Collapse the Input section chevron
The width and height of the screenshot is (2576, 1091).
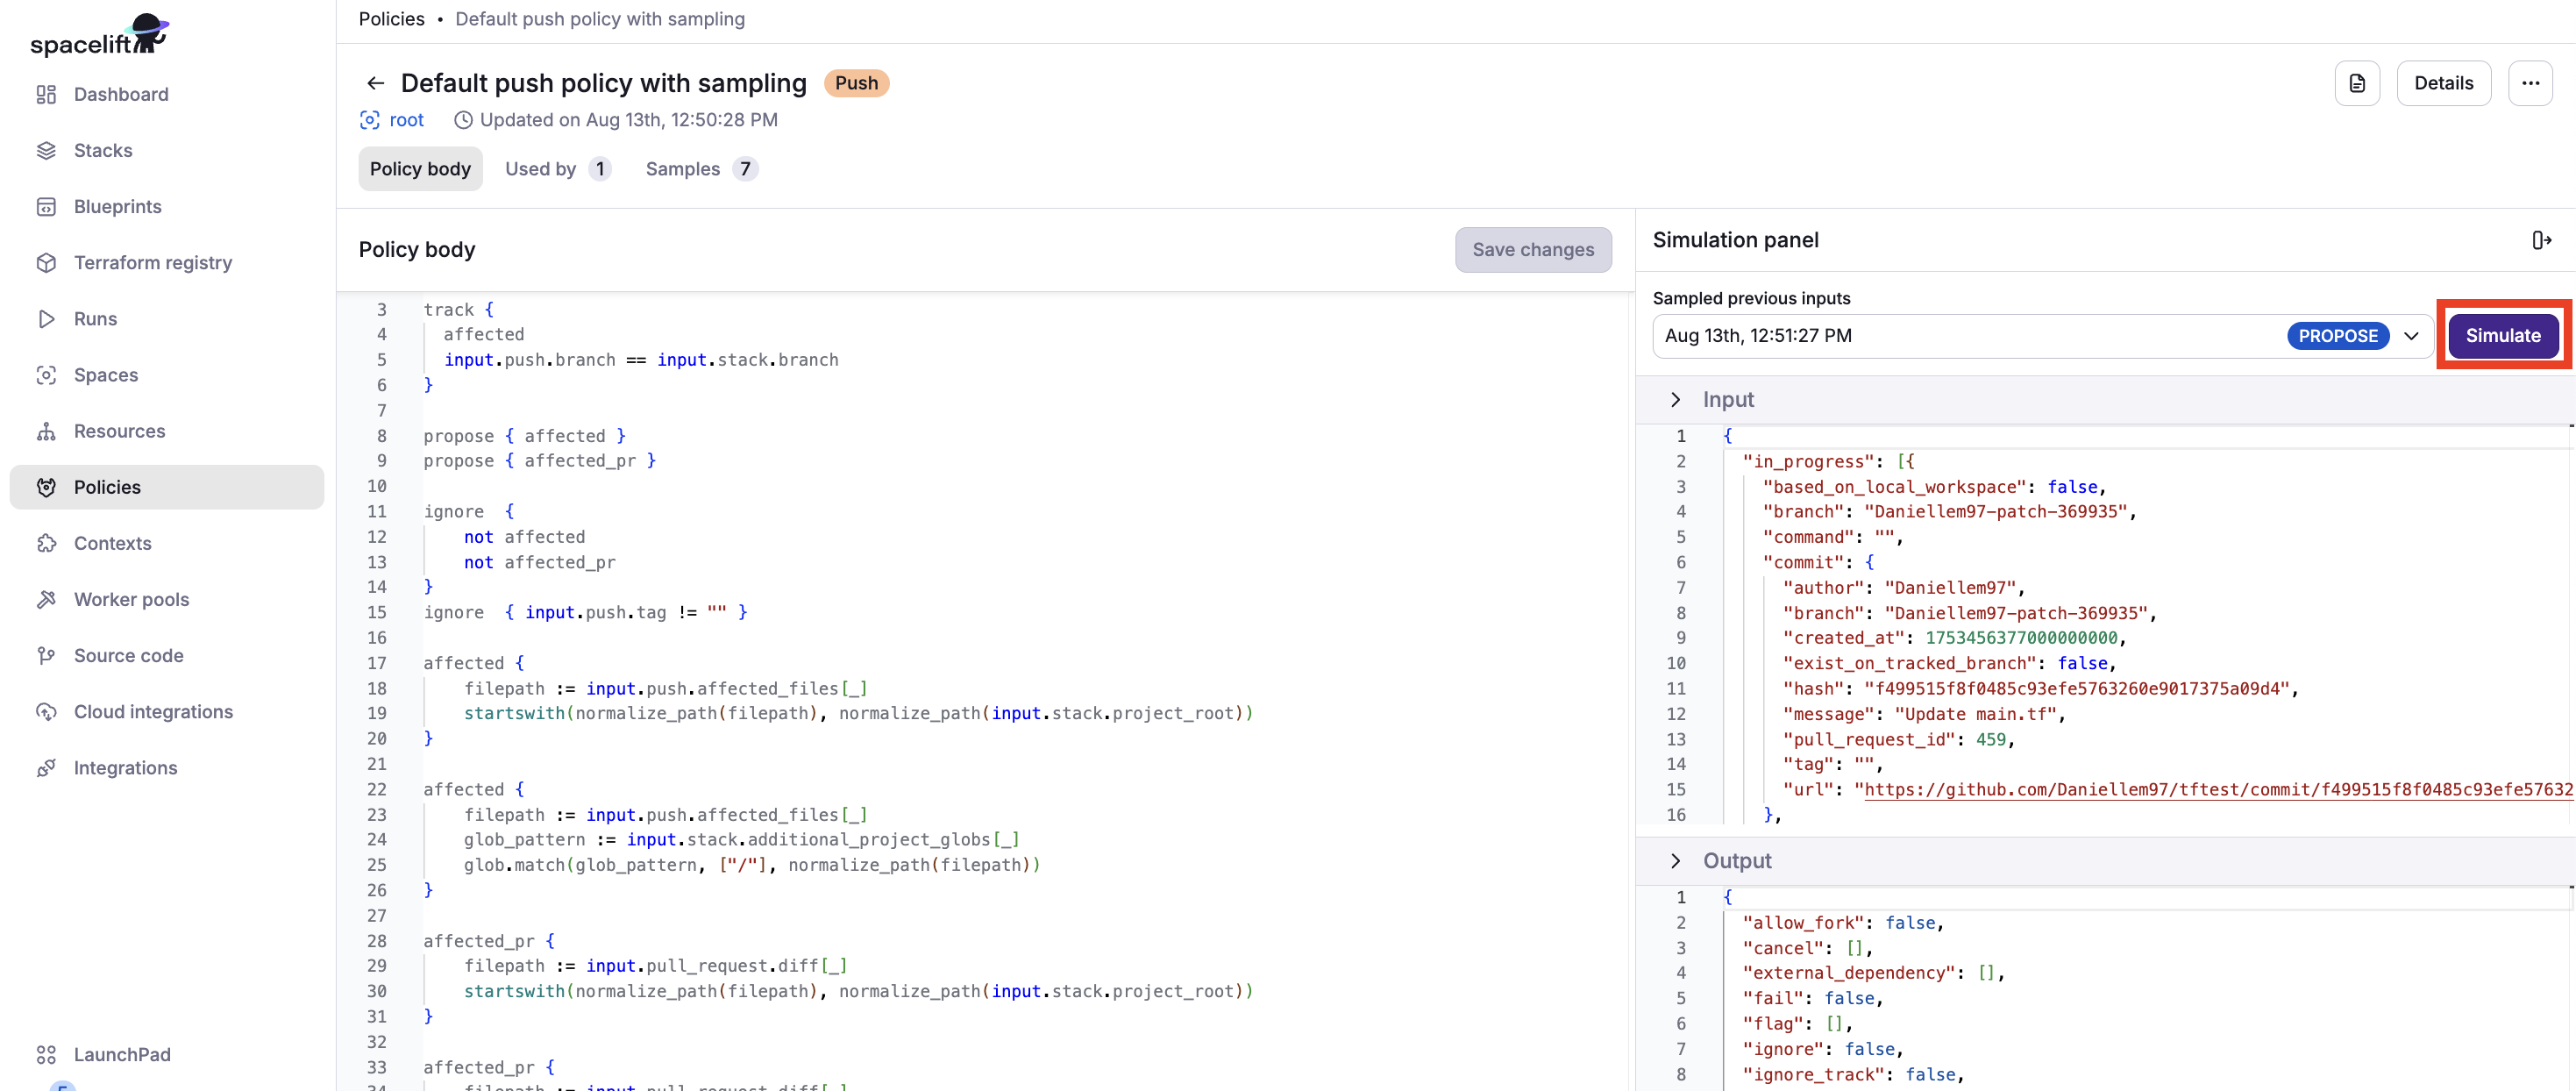tap(1676, 399)
